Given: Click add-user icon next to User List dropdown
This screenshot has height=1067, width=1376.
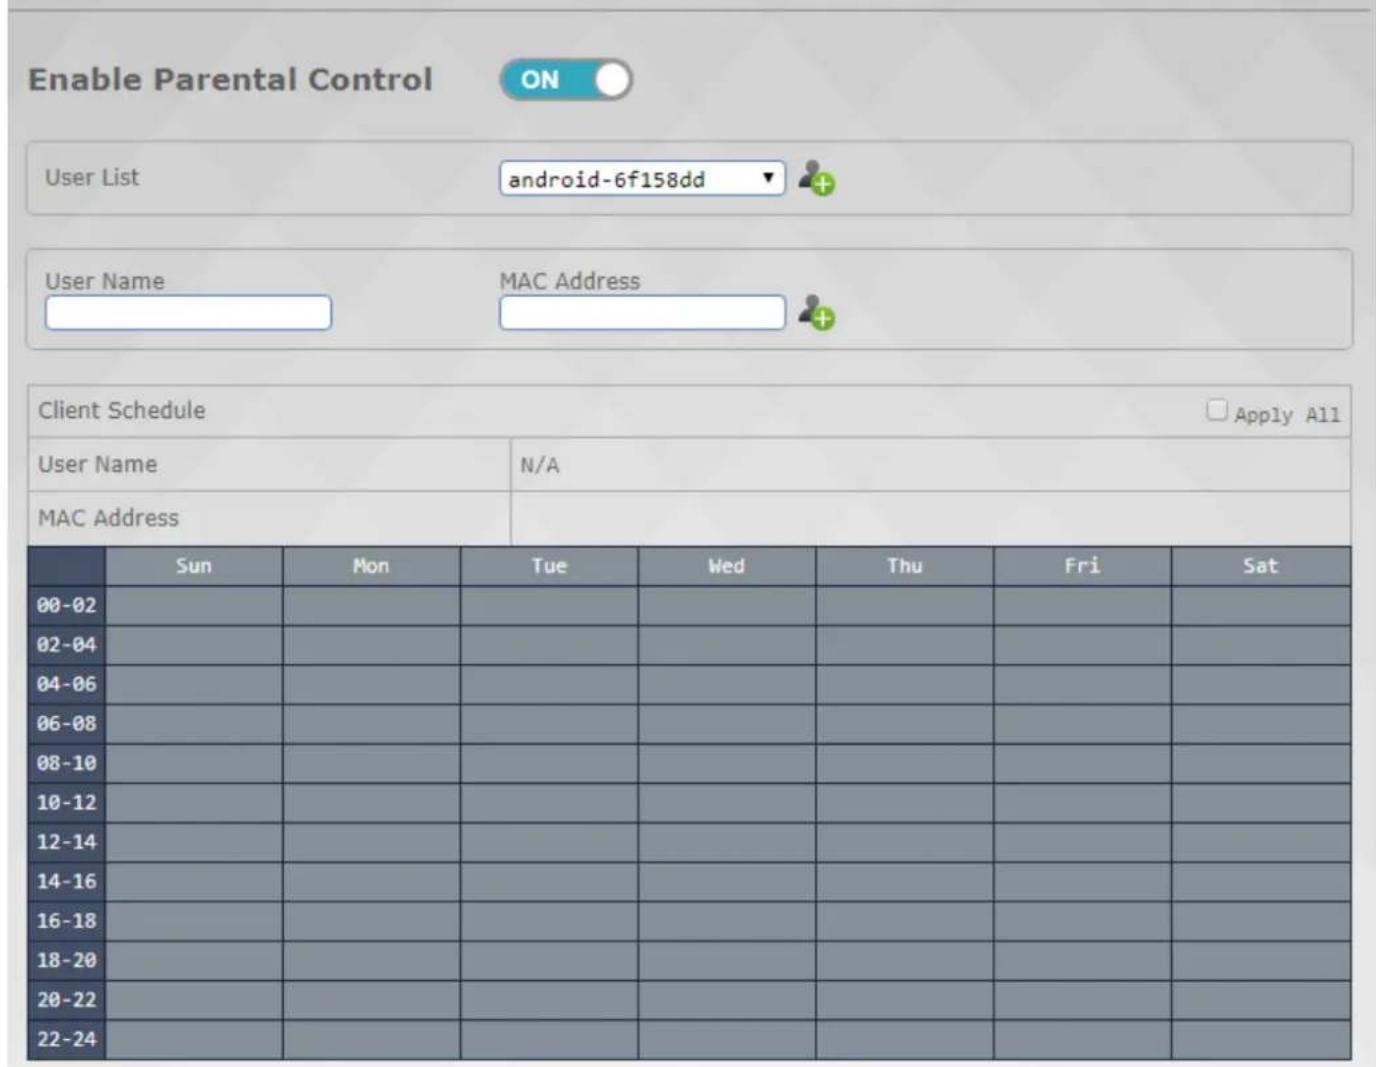Looking at the screenshot, I should point(816,178).
